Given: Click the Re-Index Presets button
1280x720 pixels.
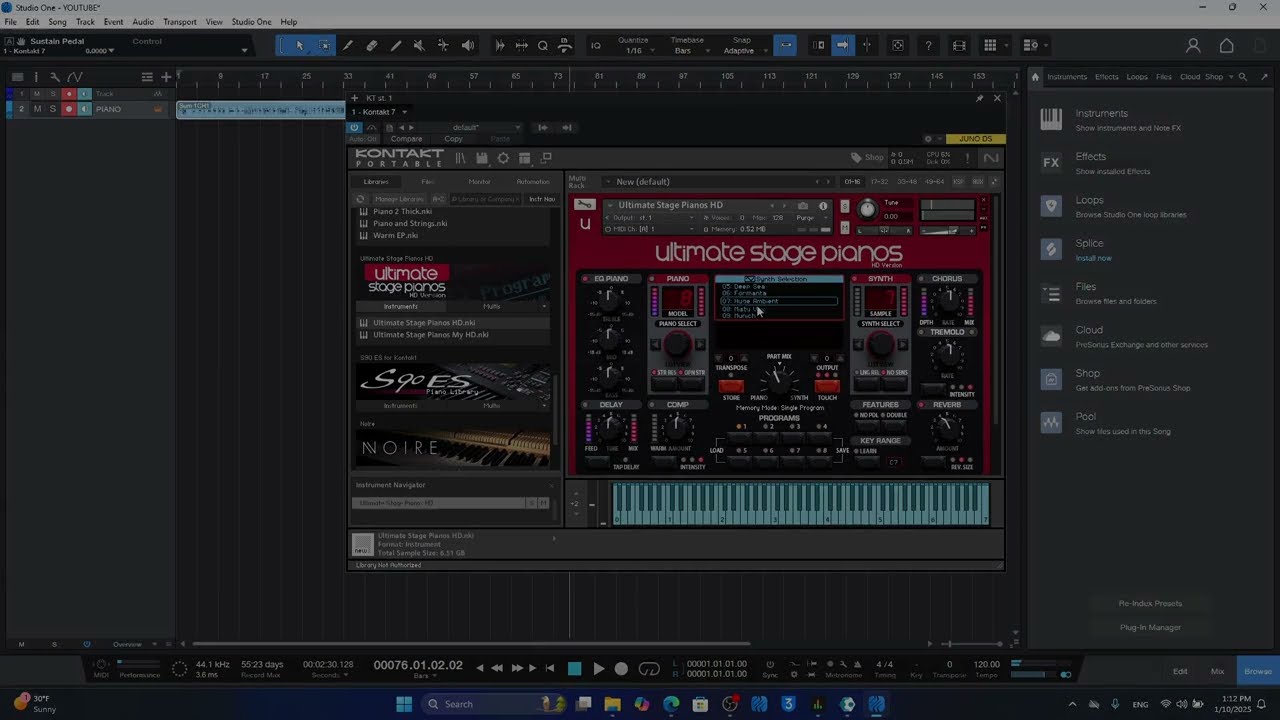Looking at the screenshot, I should pyautogui.click(x=1150, y=604).
